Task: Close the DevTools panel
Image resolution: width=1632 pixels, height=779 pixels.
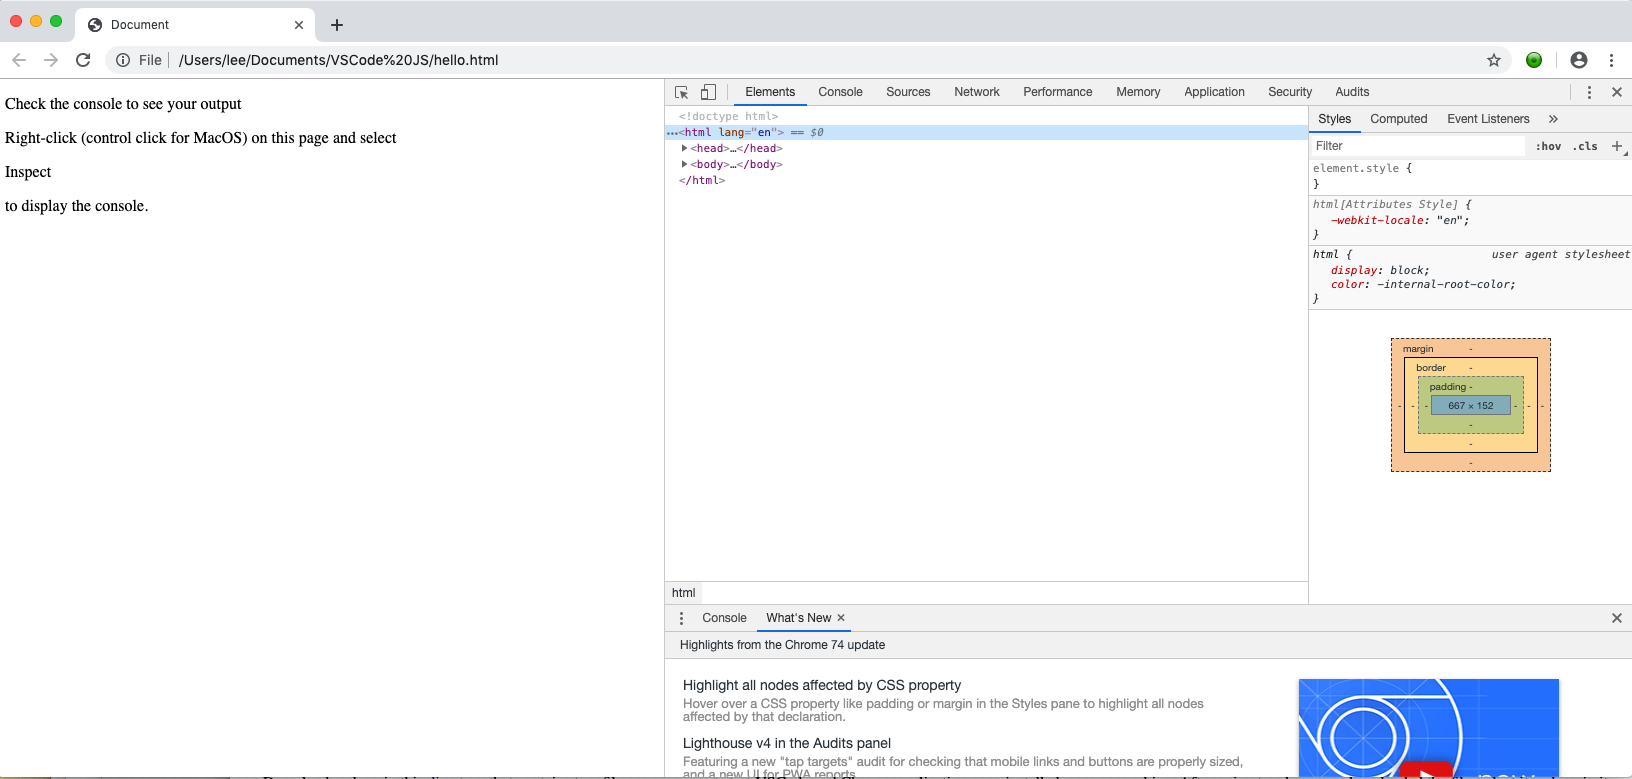Action: pos(1617,92)
